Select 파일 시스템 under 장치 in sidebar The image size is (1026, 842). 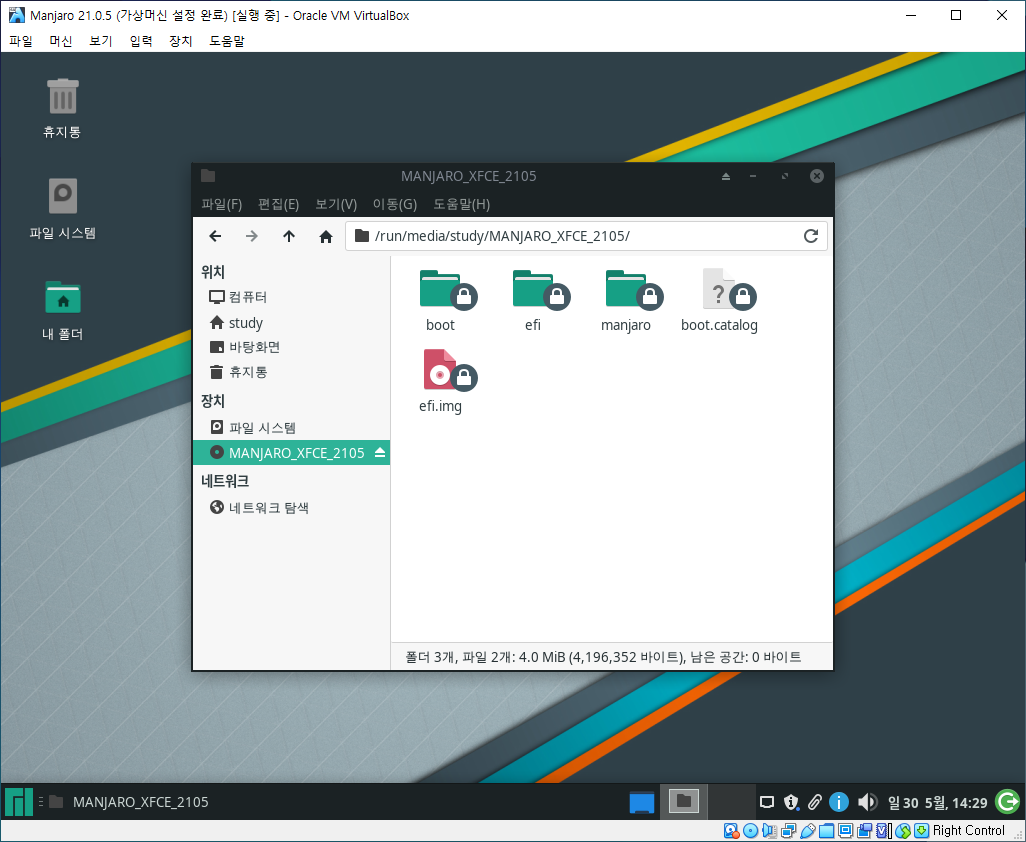291,427
